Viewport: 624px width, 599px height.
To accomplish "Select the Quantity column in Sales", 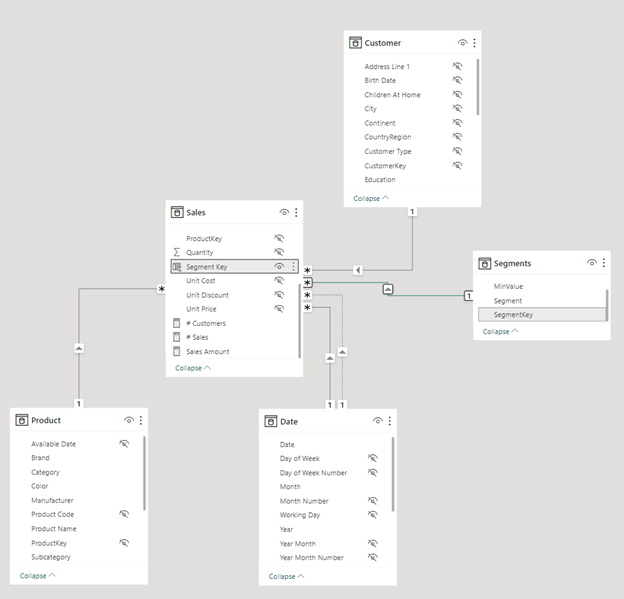I will (x=200, y=252).
